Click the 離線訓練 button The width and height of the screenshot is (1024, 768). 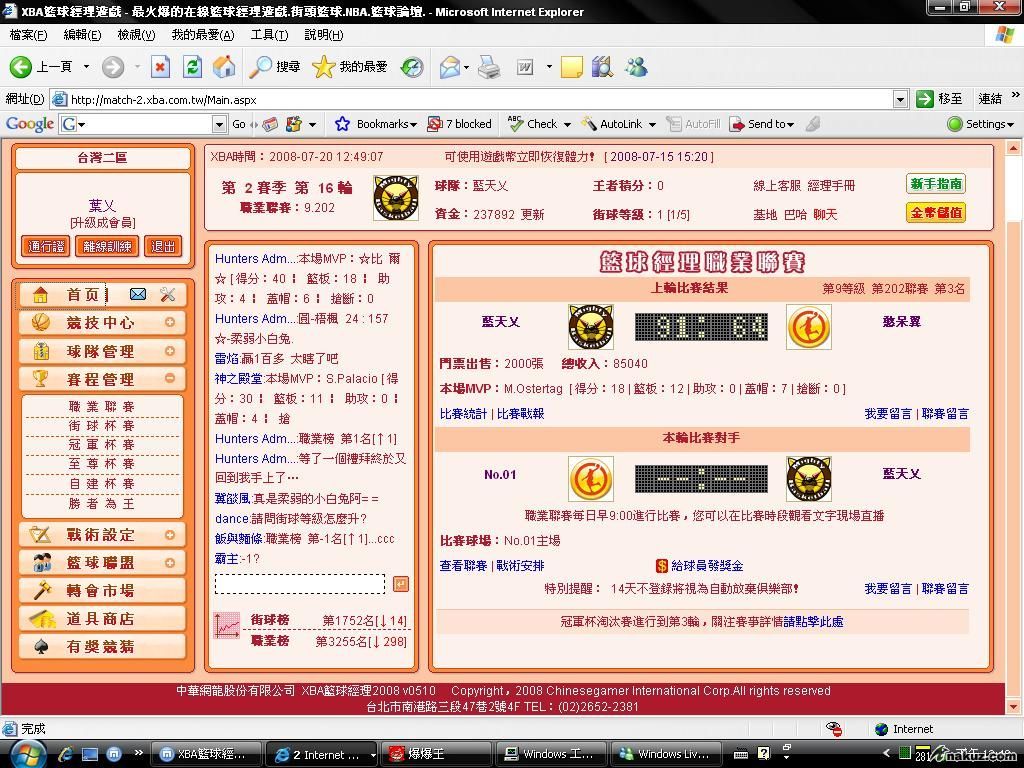coord(108,246)
